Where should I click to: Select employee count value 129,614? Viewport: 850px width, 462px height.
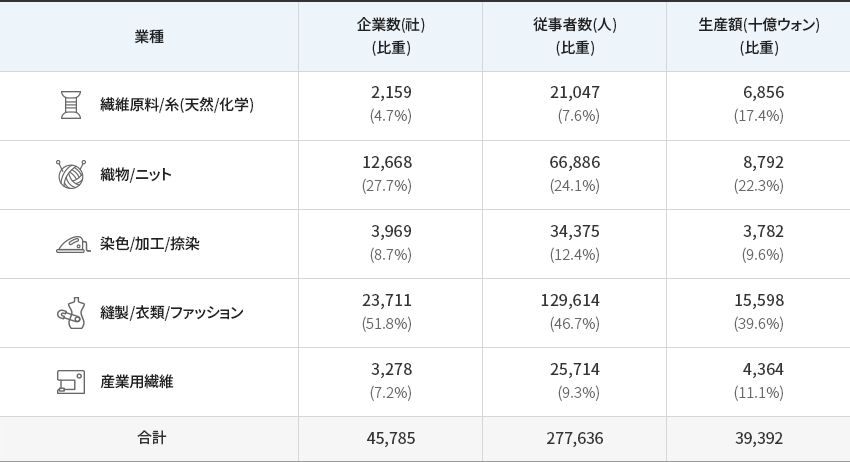(570, 300)
